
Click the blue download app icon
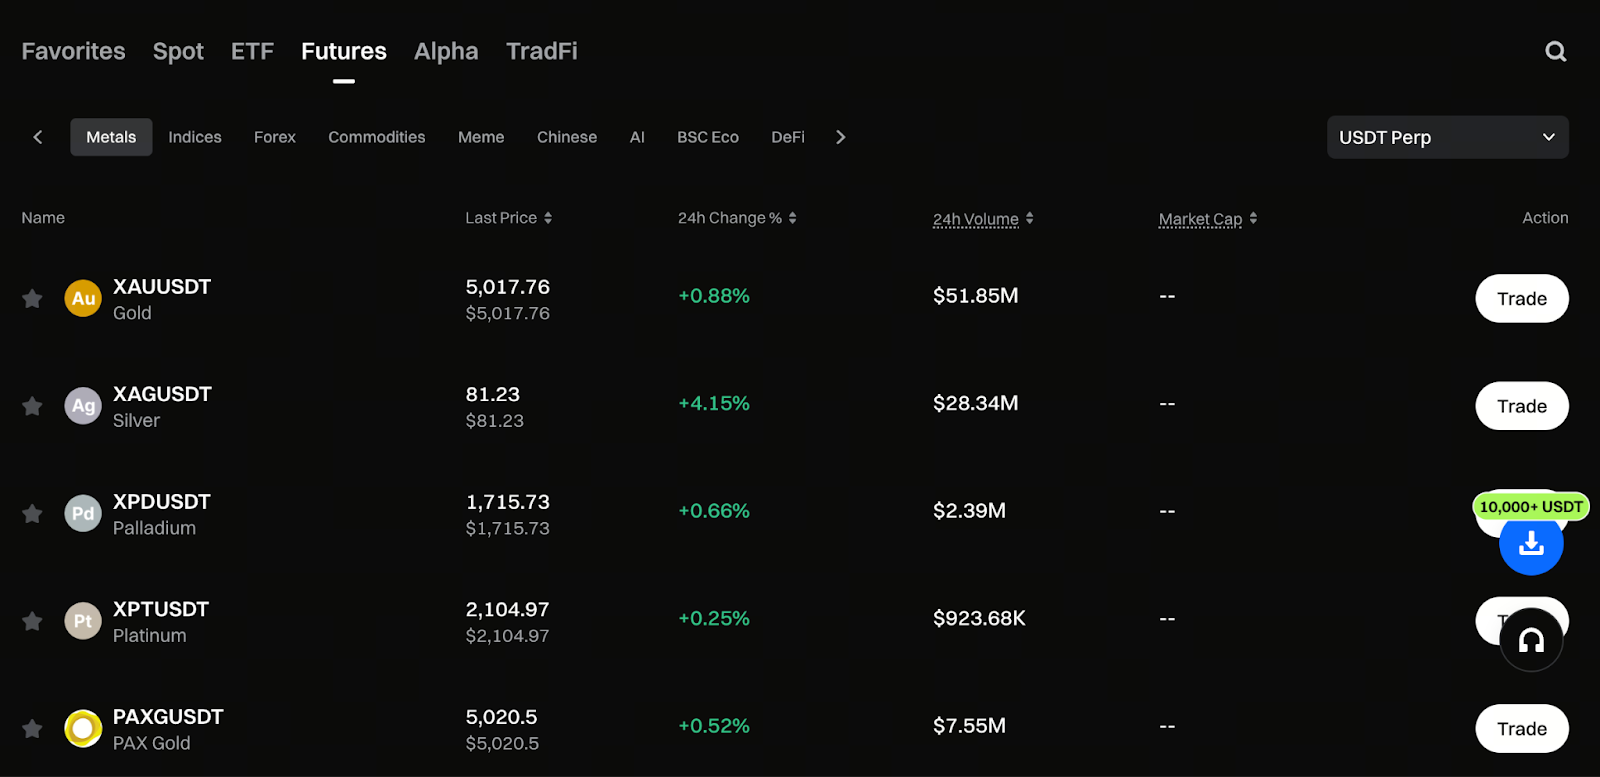1531,544
